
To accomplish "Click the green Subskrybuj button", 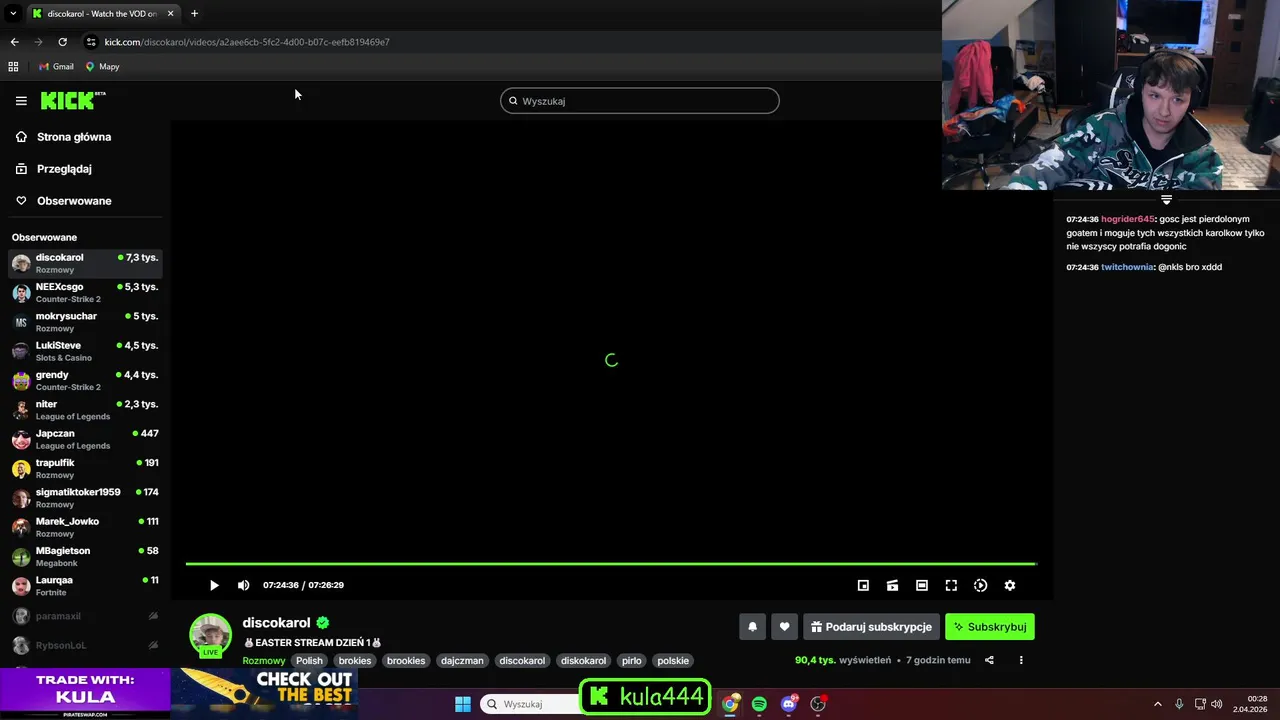I will [990, 627].
